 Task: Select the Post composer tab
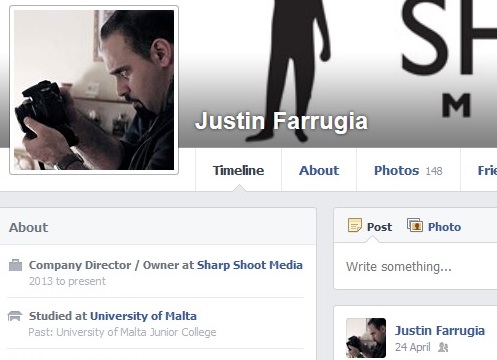click(x=370, y=227)
